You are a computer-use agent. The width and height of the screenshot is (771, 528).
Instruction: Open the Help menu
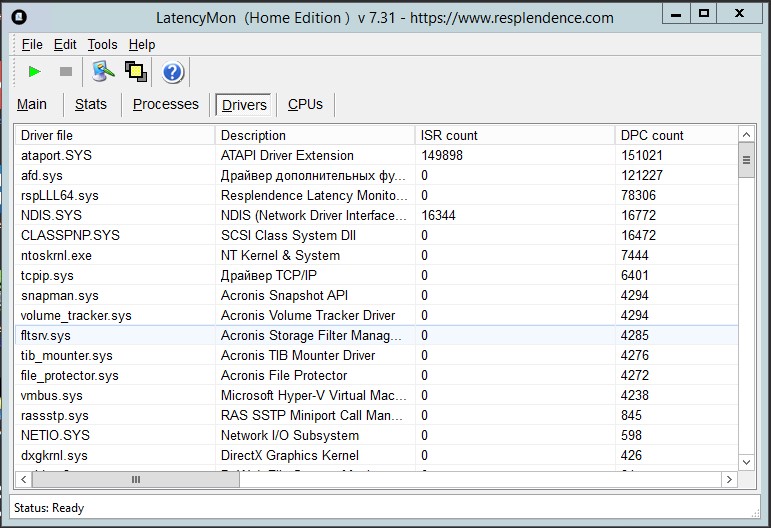[142, 45]
